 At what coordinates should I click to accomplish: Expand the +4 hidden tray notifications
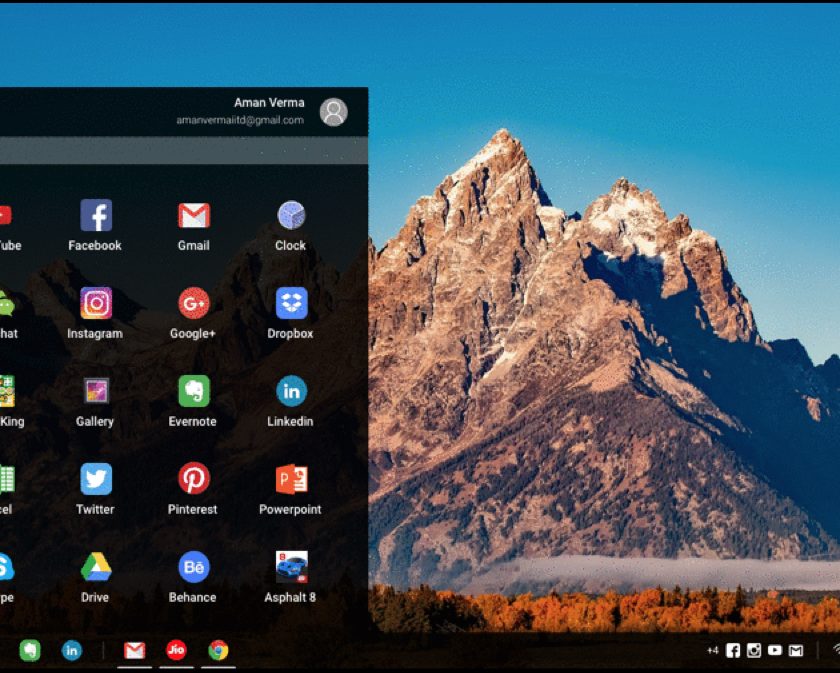click(712, 651)
